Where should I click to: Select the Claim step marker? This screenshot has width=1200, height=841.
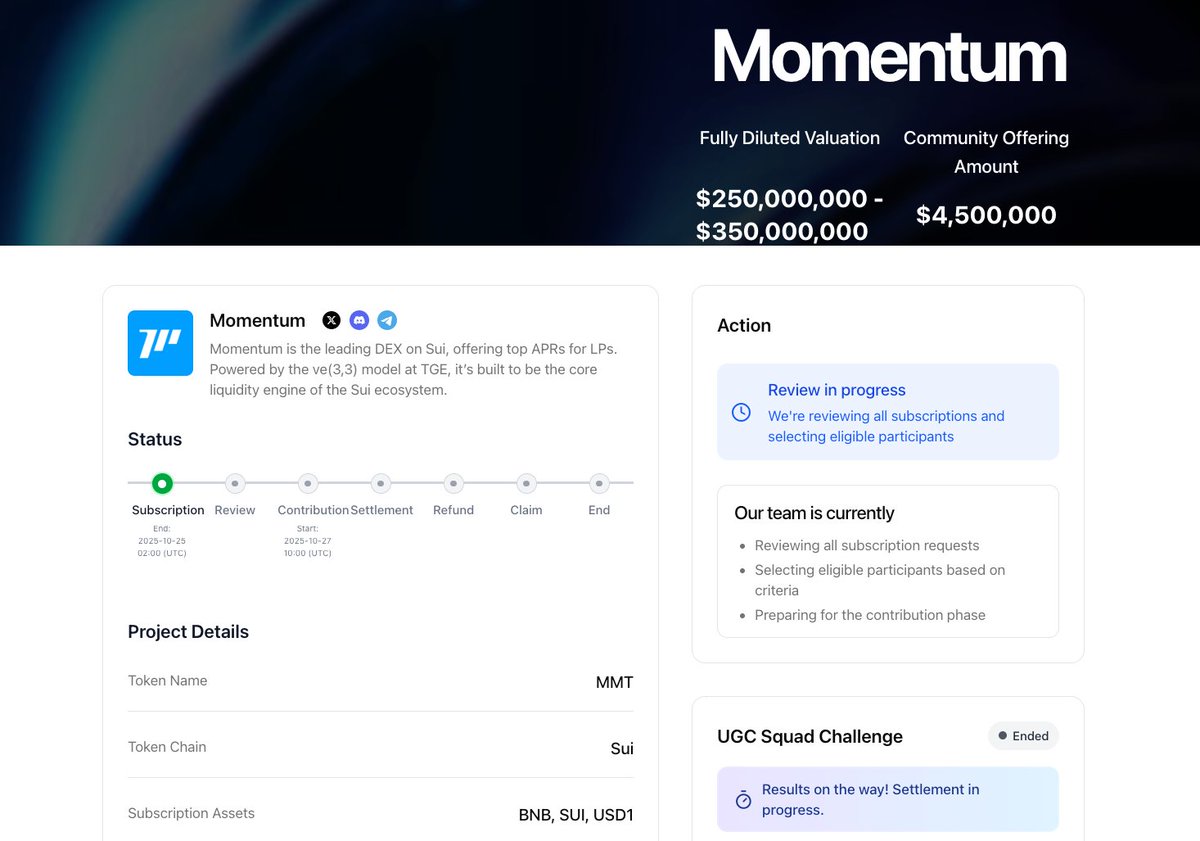[x=526, y=484]
